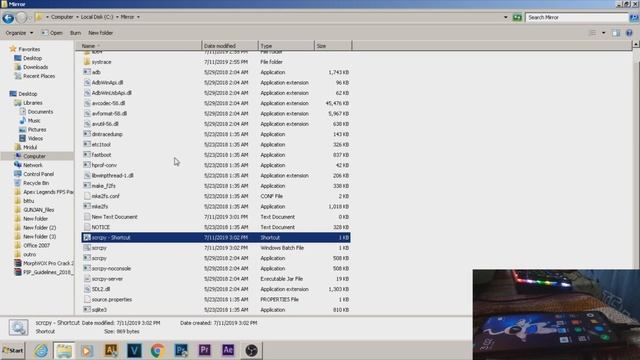Select the avcodec-56.dll file
The height and width of the screenshot is (360, 640).
108,103
